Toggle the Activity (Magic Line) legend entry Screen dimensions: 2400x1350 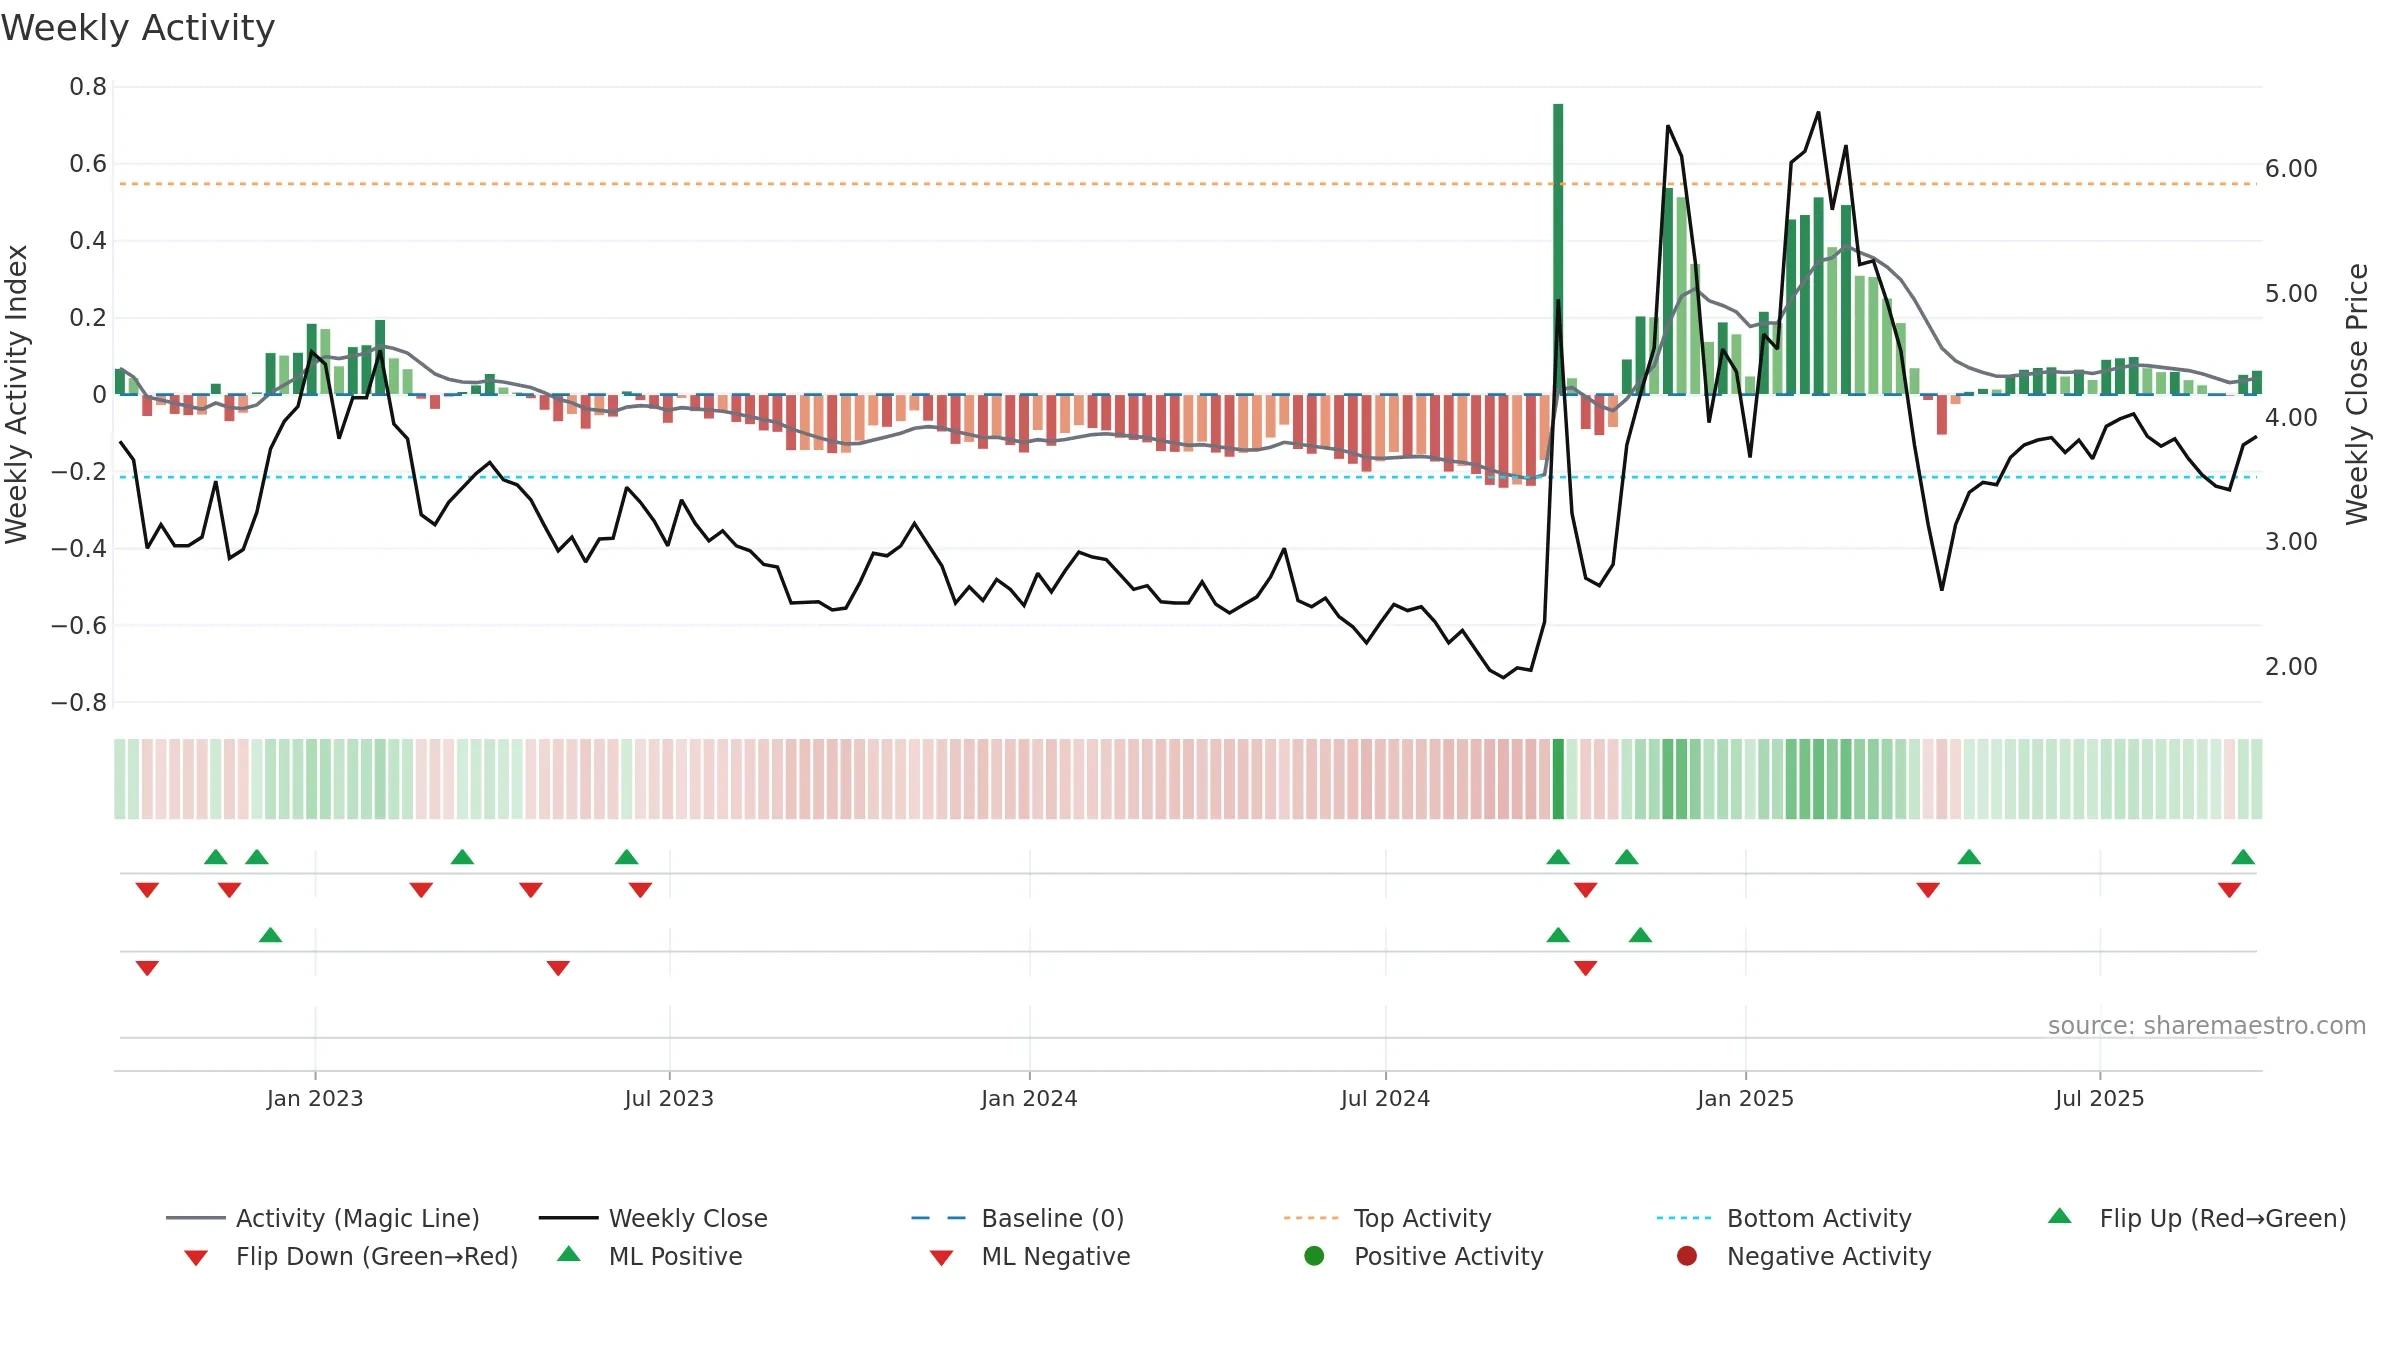click(x=323, y=1218)
